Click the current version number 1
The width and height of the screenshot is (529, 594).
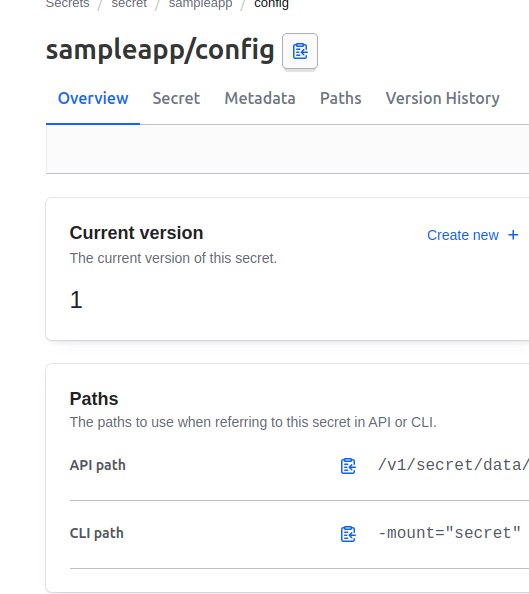(x=76, y=300)
